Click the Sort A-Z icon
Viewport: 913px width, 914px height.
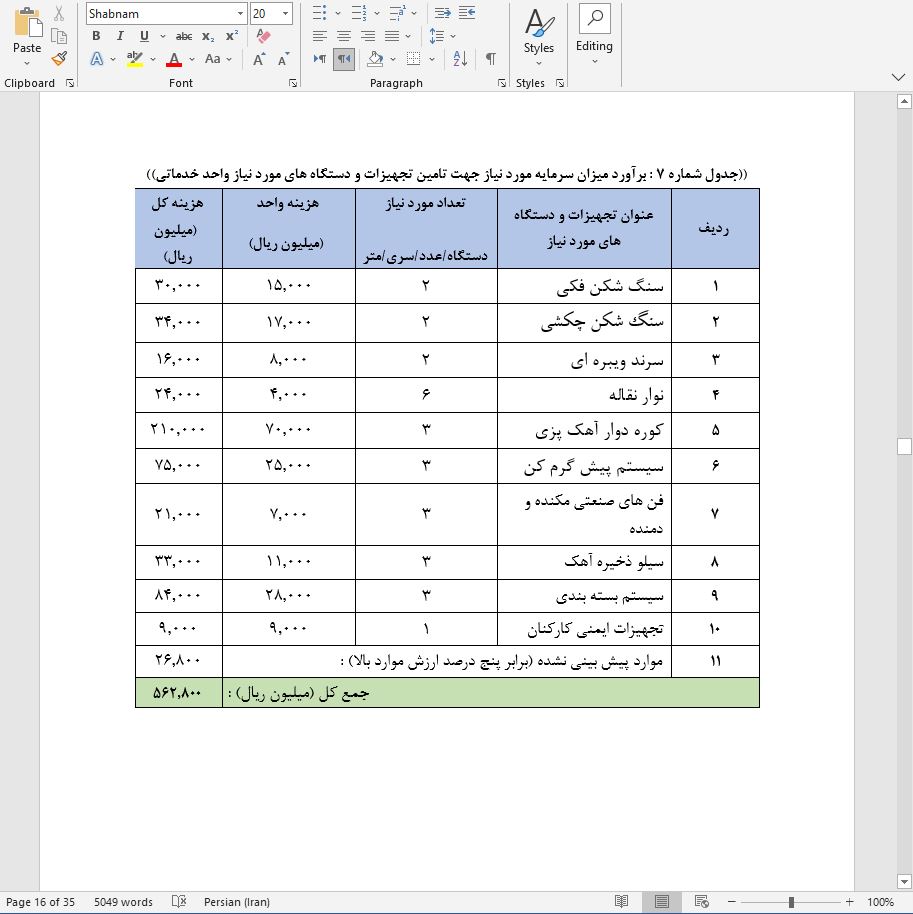(459, 59)
